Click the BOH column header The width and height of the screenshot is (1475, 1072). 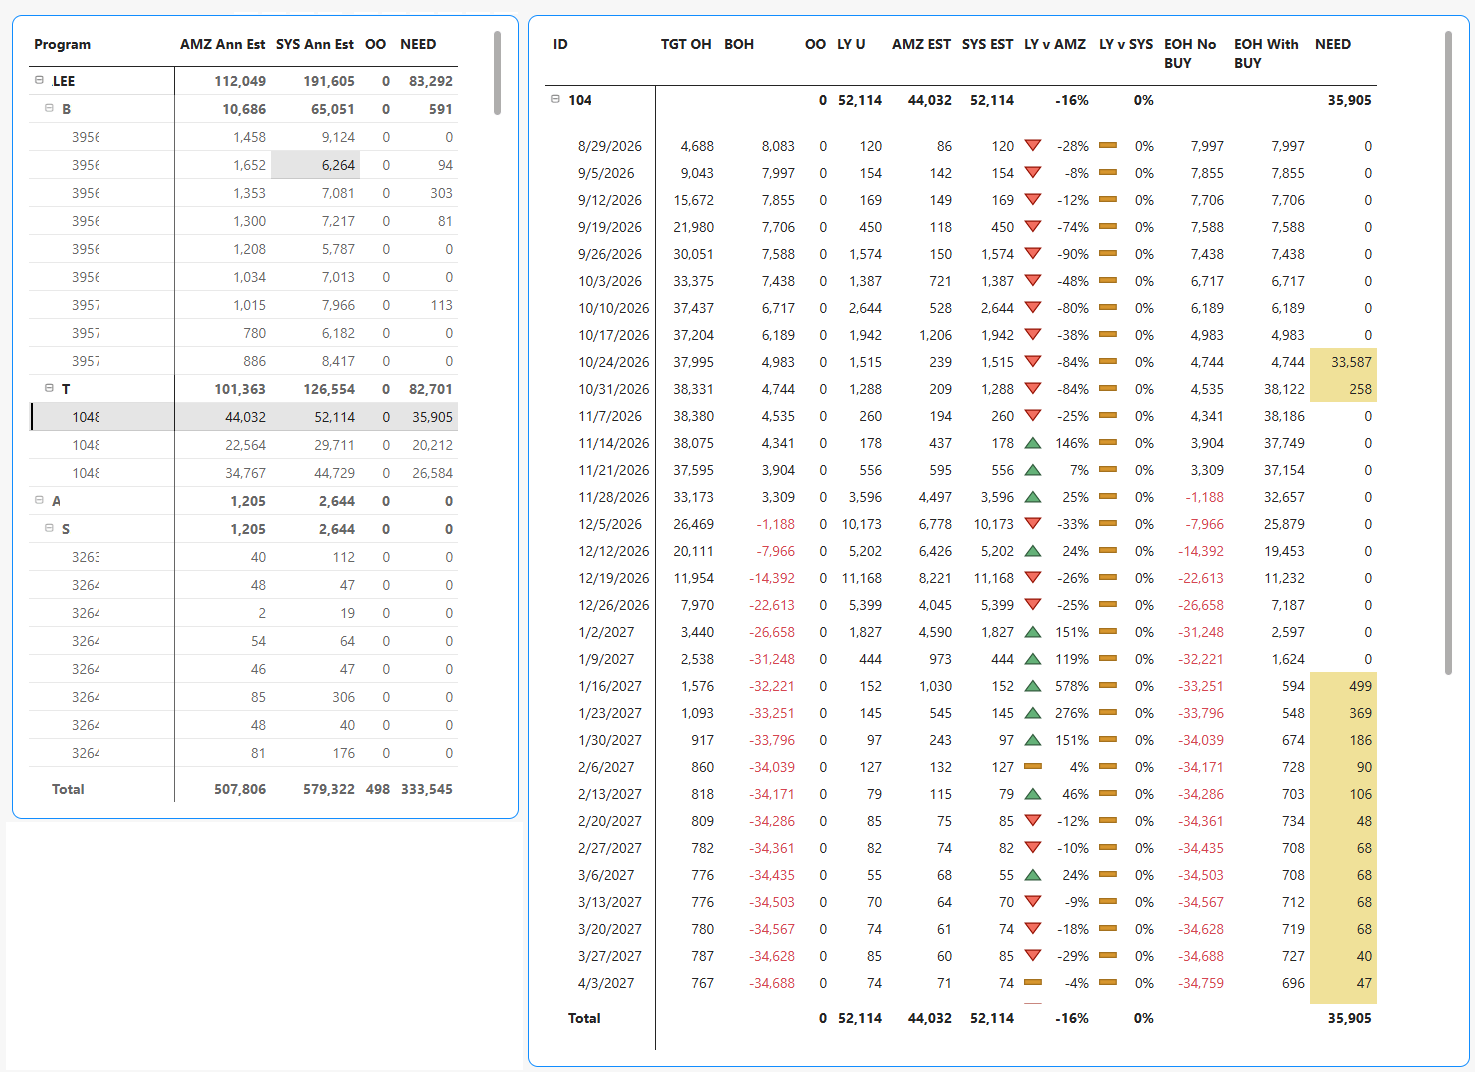coord(739,44)
